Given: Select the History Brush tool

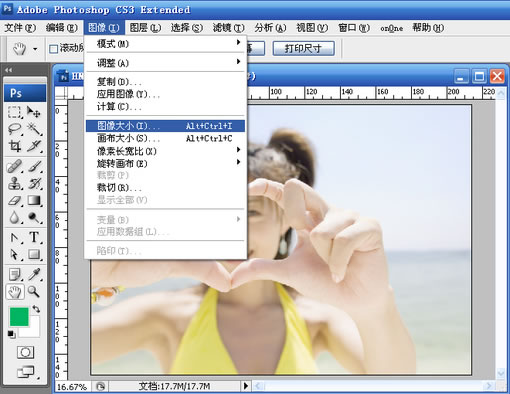Looking at the screenshot, I should (x=34, y=183).
